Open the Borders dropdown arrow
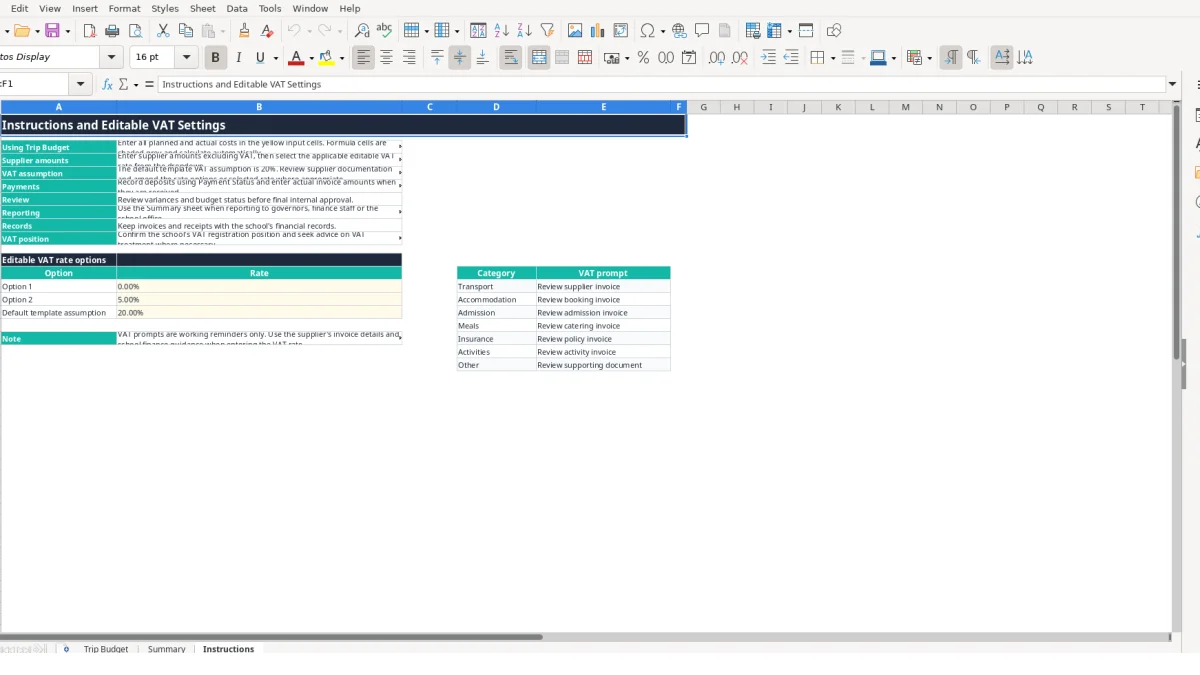 pyautogui.click(x=832, y=58)
